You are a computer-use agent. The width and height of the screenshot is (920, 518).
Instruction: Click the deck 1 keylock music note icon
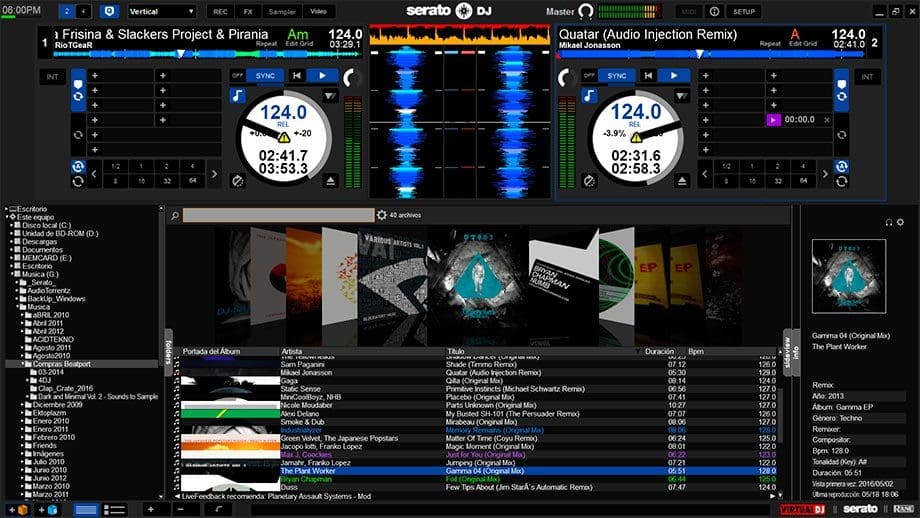[238, 96]
